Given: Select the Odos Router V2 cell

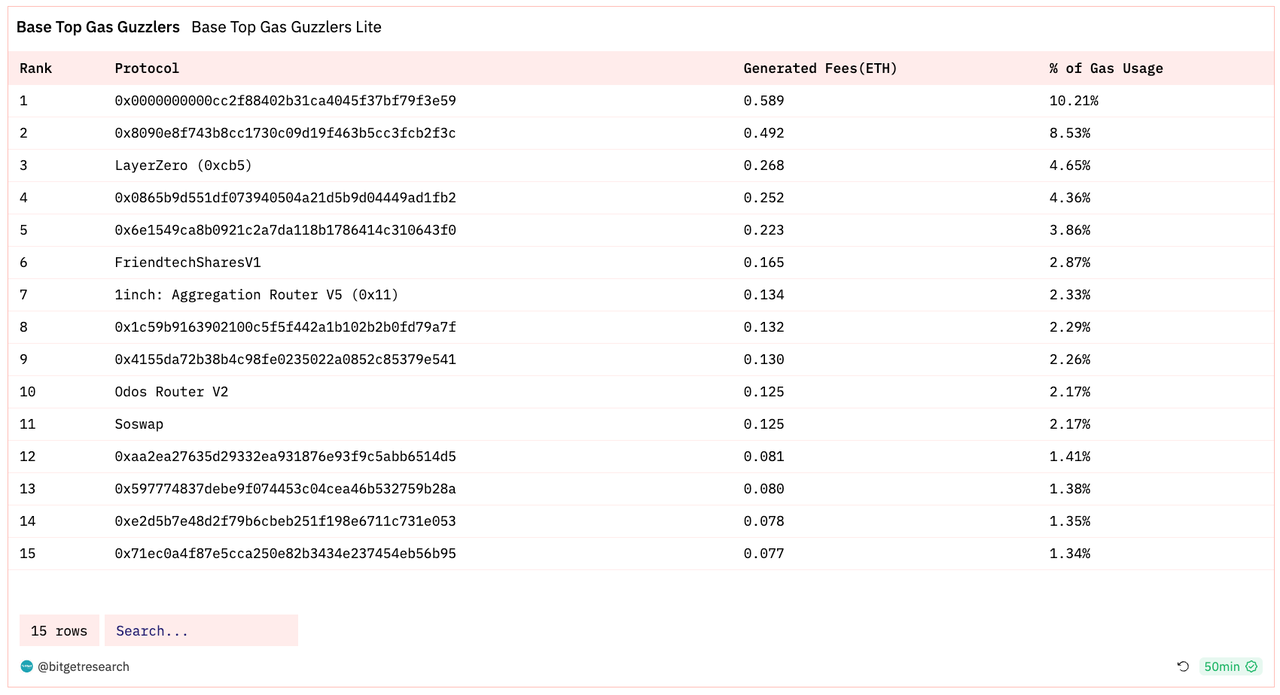Looking at the screenshot, I should point(171,391).
